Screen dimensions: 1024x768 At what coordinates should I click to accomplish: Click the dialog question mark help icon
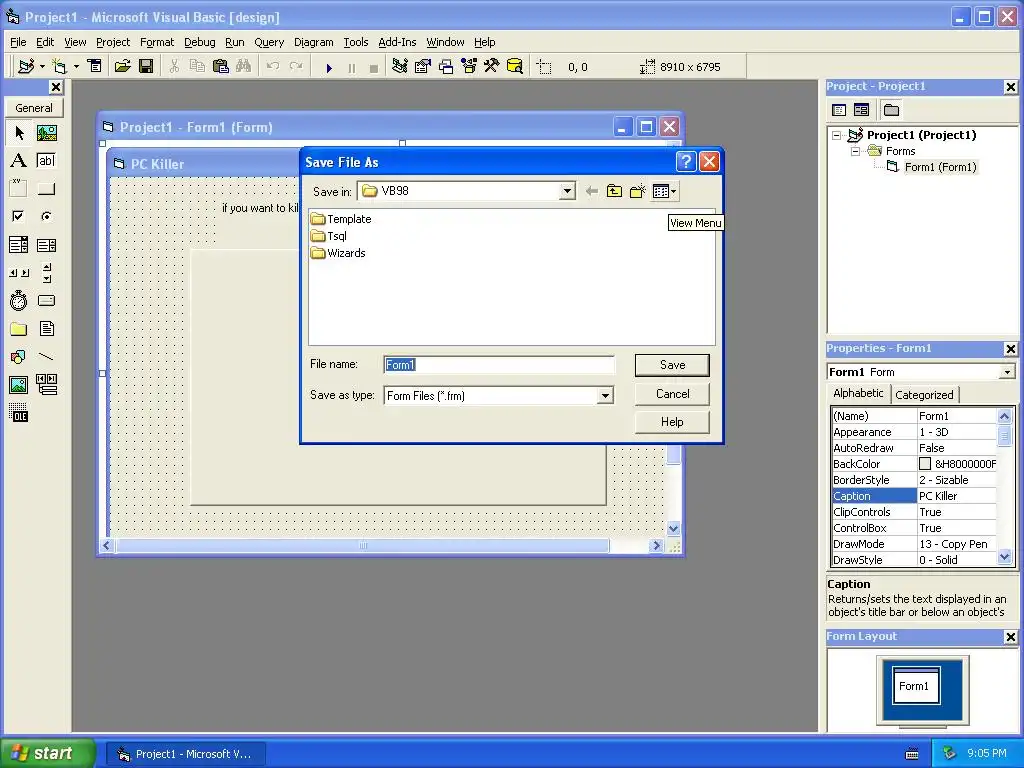[x=686, y=161]
